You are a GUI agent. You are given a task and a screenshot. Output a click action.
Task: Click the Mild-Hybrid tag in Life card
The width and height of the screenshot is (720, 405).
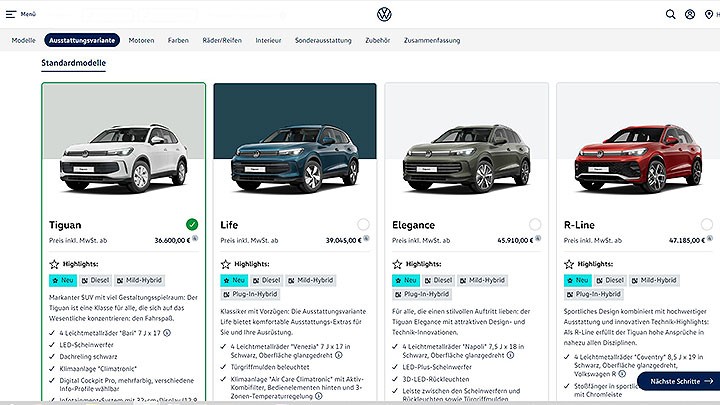click(x=310, y=280)
